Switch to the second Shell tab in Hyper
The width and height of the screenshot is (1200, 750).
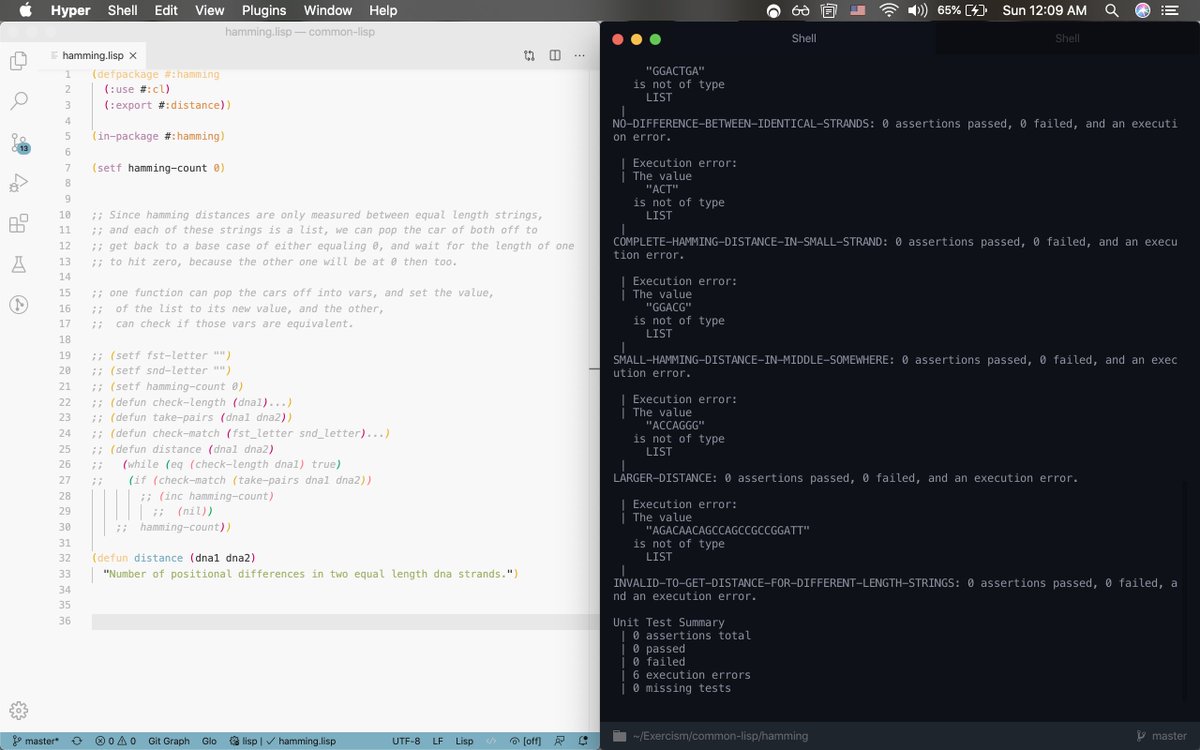[1067, 39]
